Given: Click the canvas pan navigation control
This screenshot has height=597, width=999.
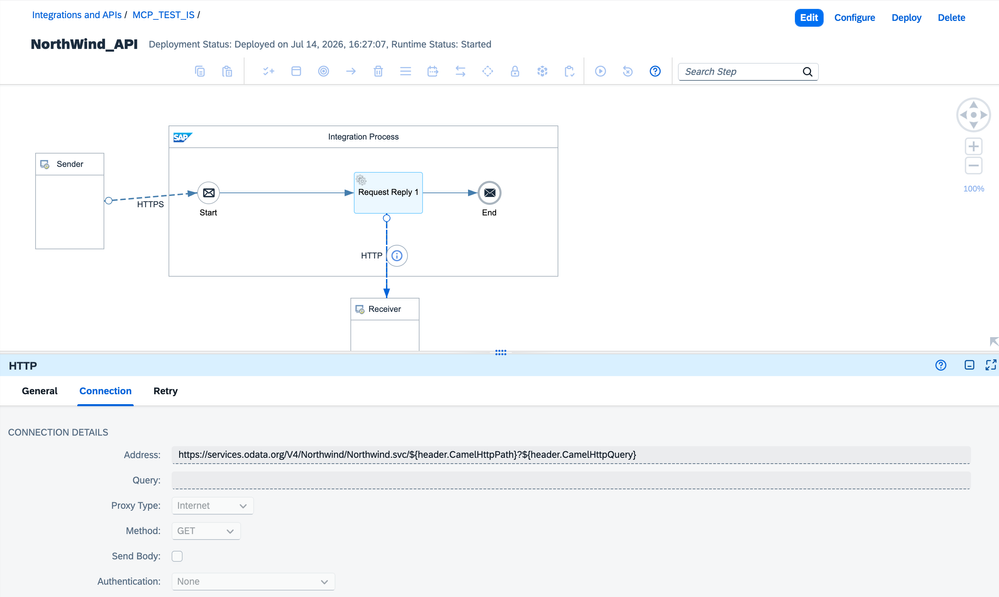Looking at the screenshot, I should pyautogui.click(x=974, y=115).
